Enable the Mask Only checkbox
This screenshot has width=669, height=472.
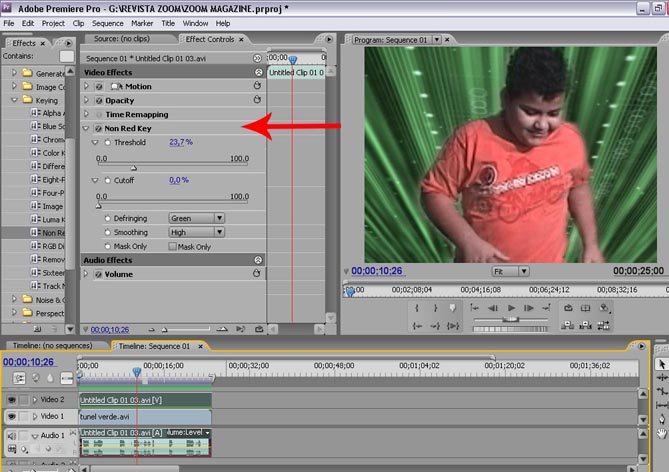point(171,246)
